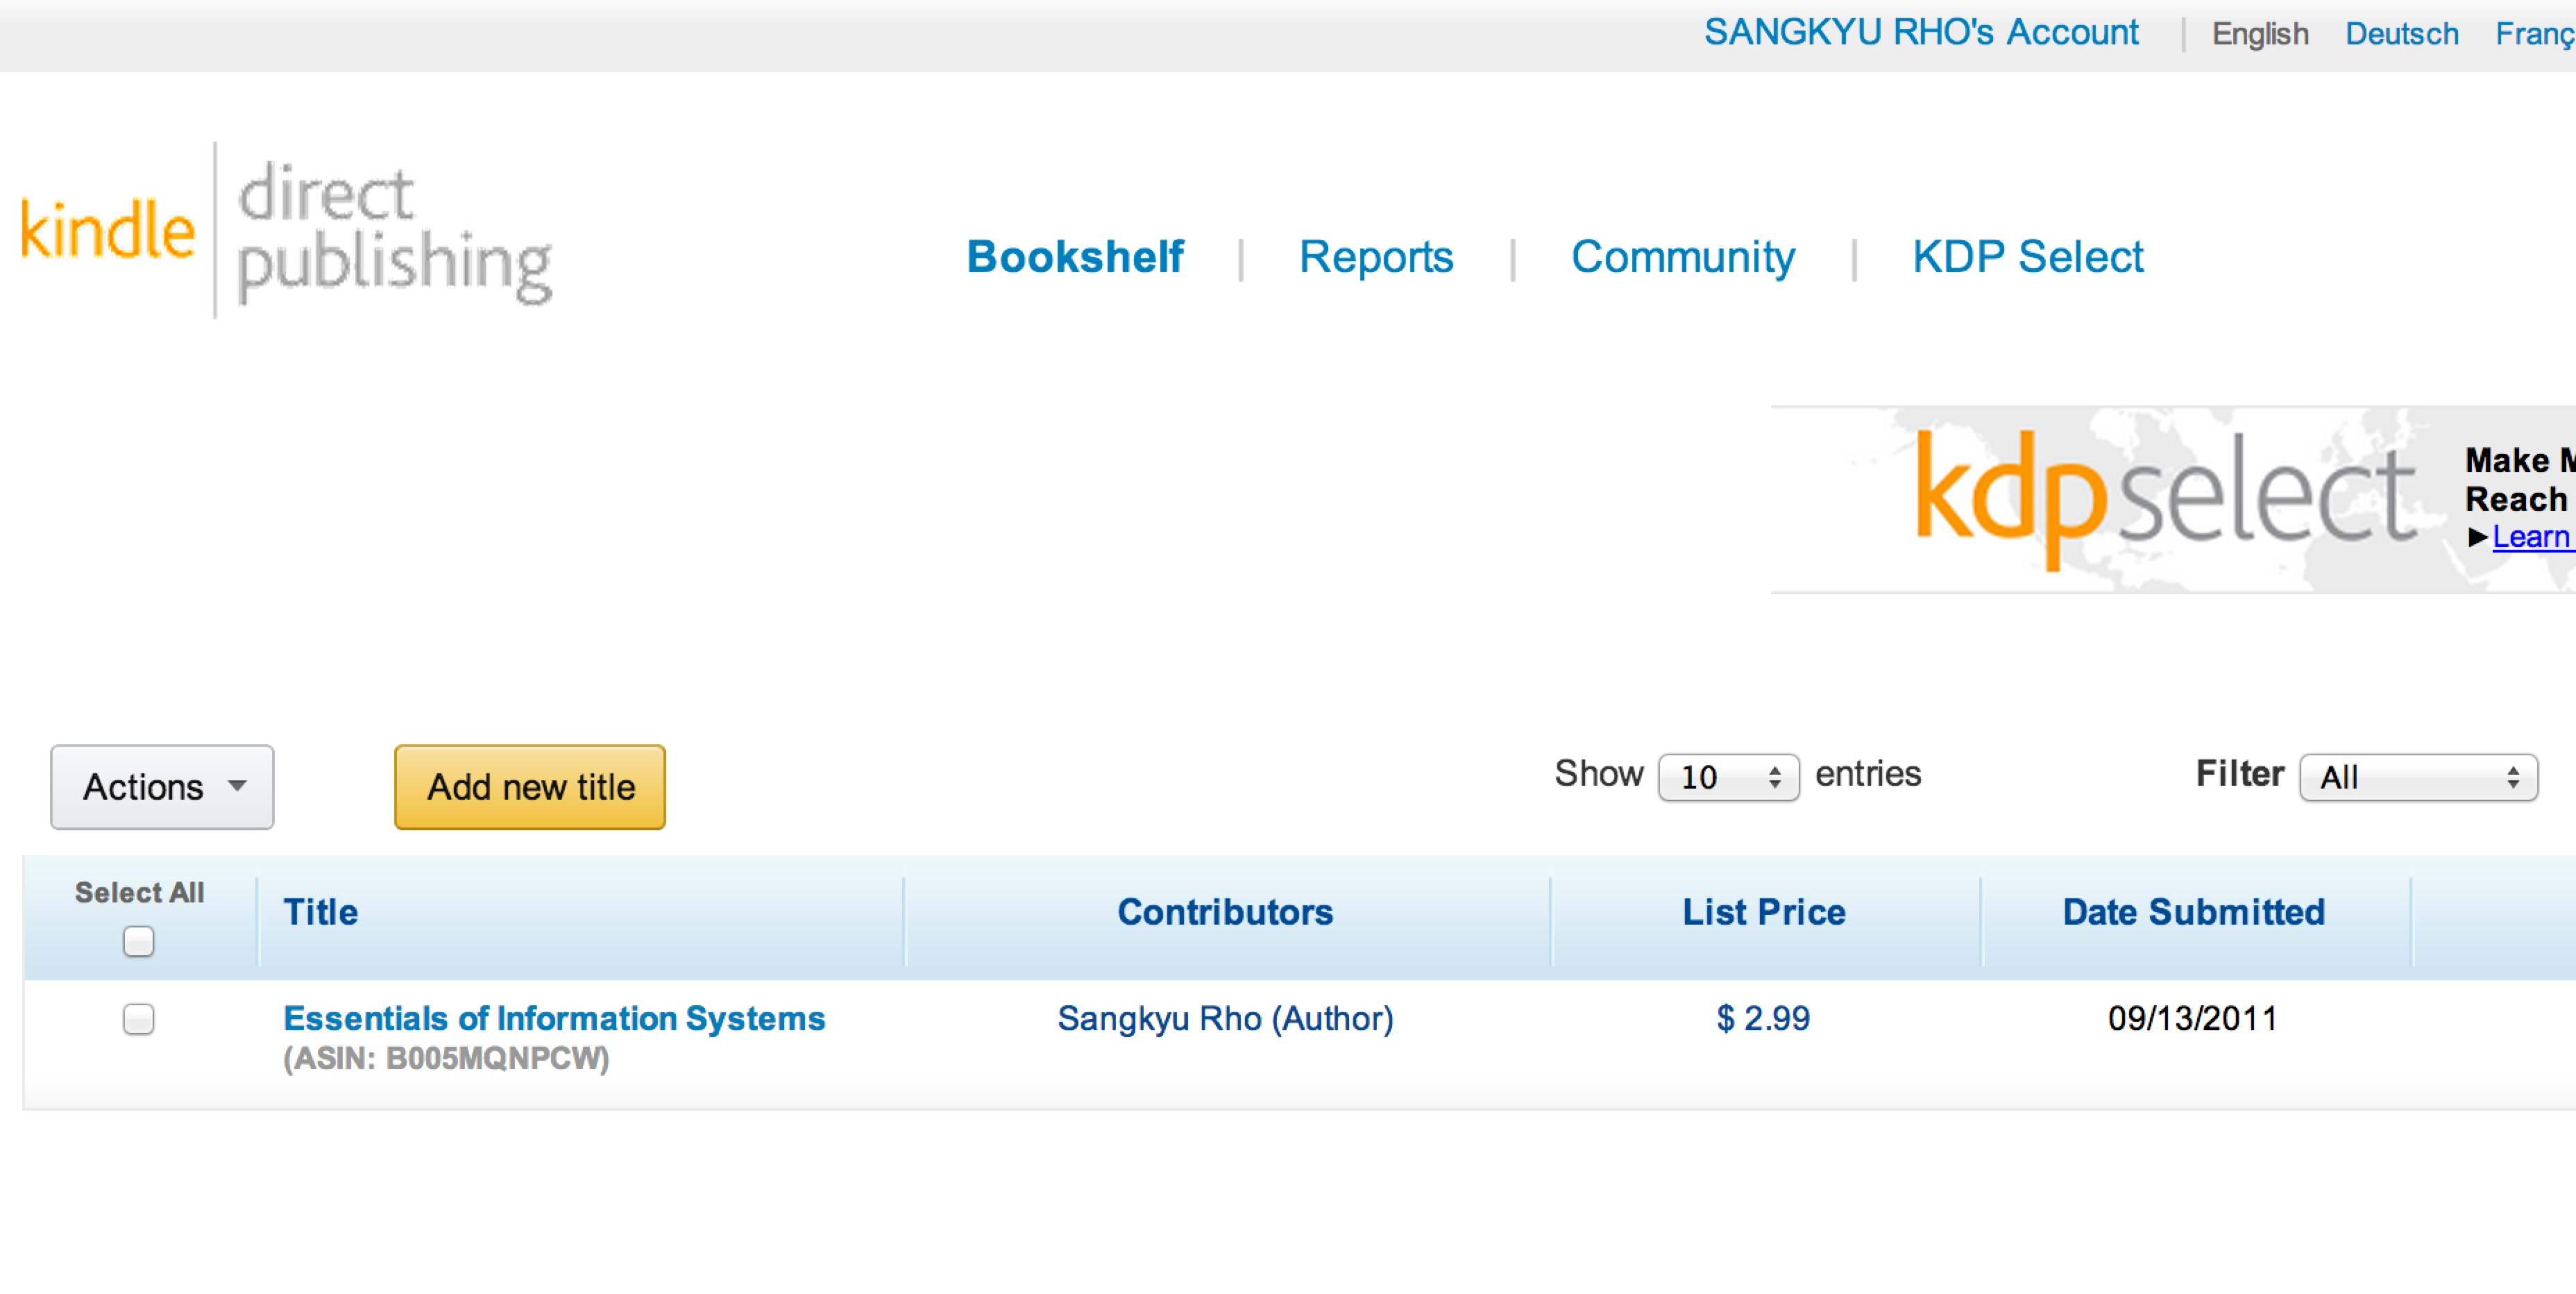
Task: Check the Essentials of Information Systems row
Action: [x=138, y=1018]
